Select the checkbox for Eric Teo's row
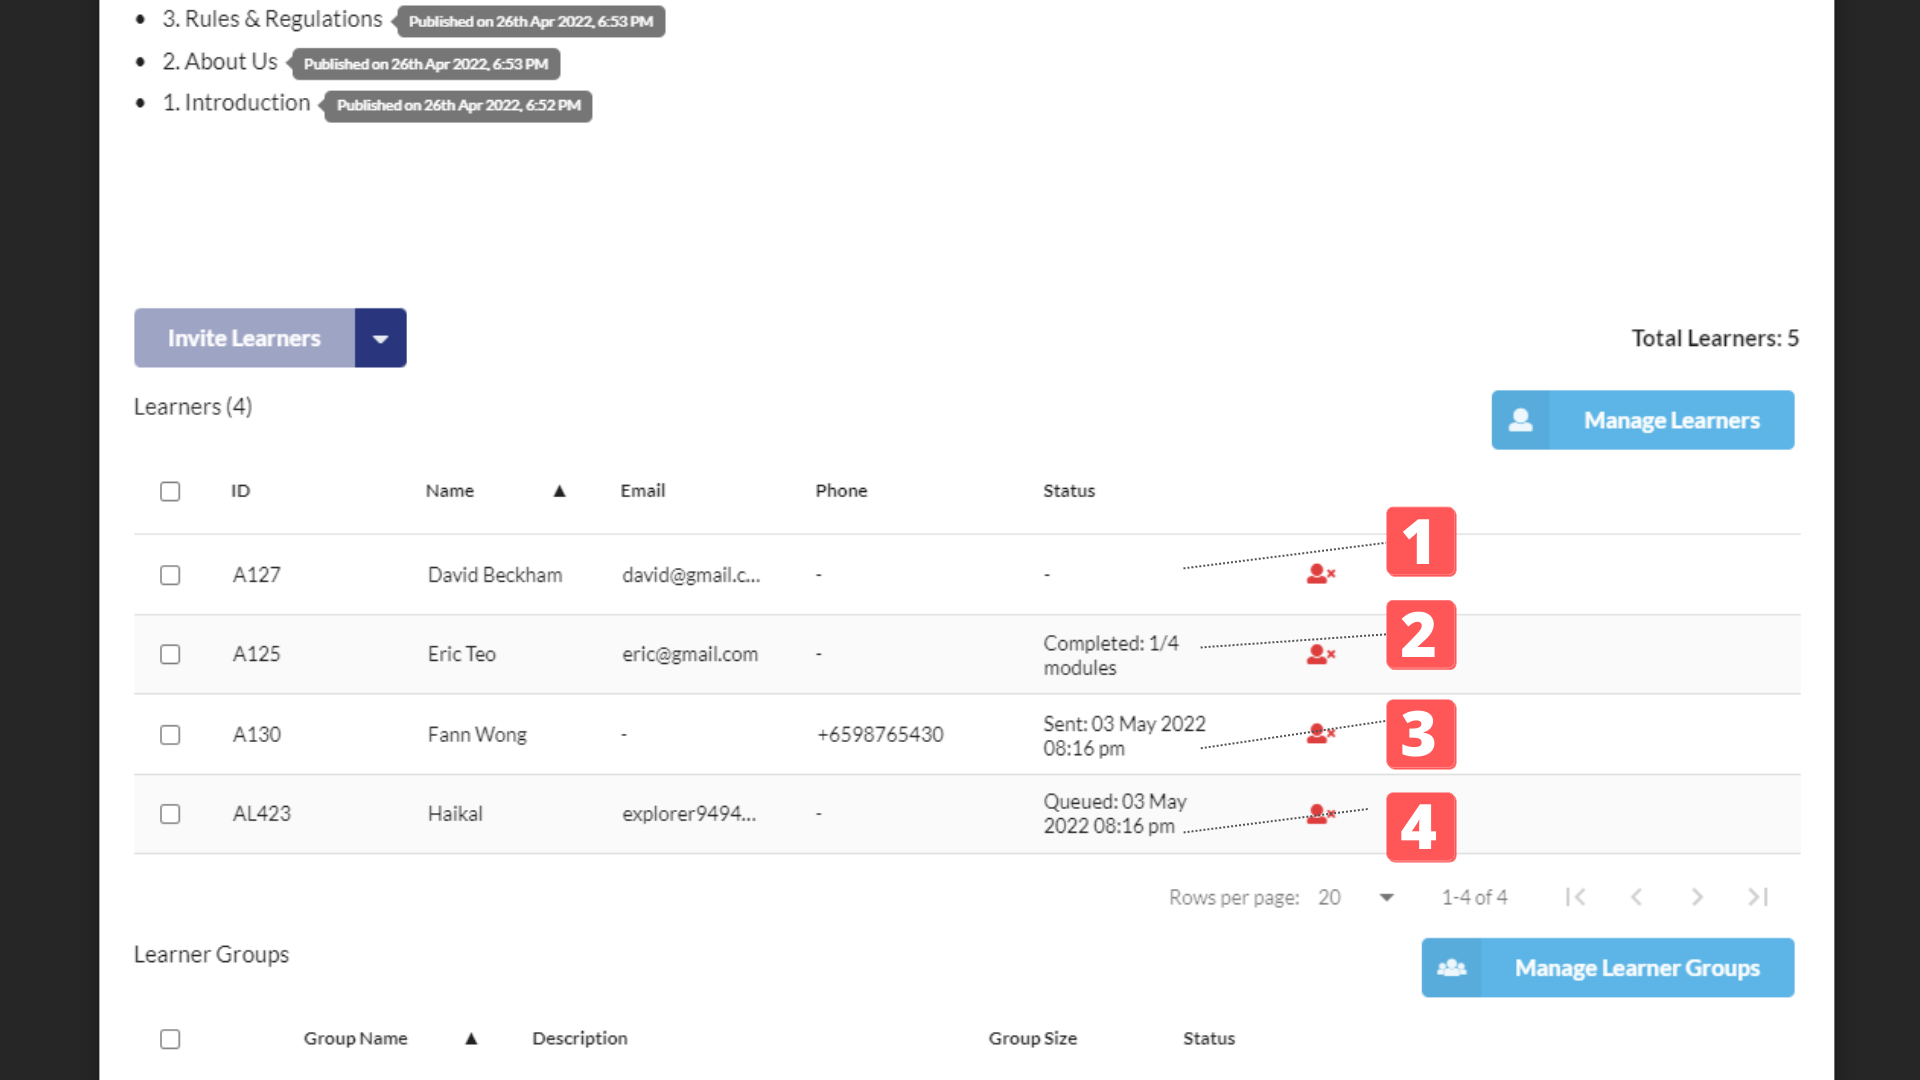1920x1080 pixels. click(170, 654)
